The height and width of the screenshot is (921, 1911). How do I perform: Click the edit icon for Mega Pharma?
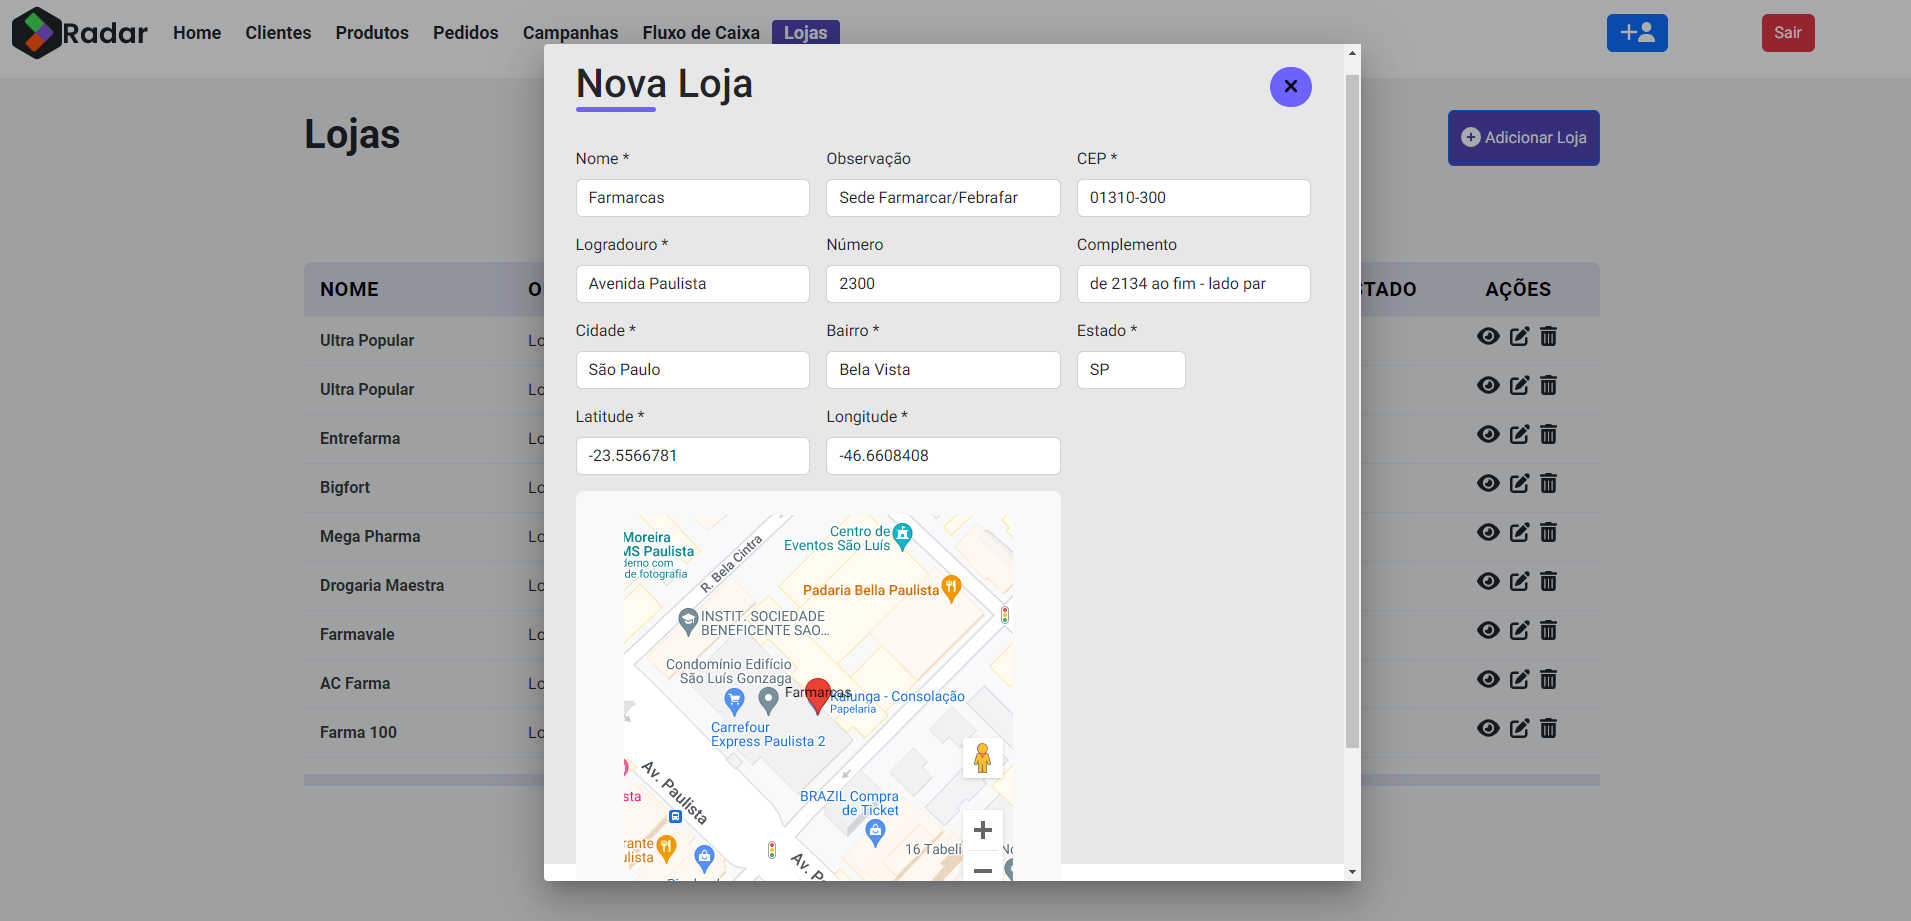point(1519,532)
